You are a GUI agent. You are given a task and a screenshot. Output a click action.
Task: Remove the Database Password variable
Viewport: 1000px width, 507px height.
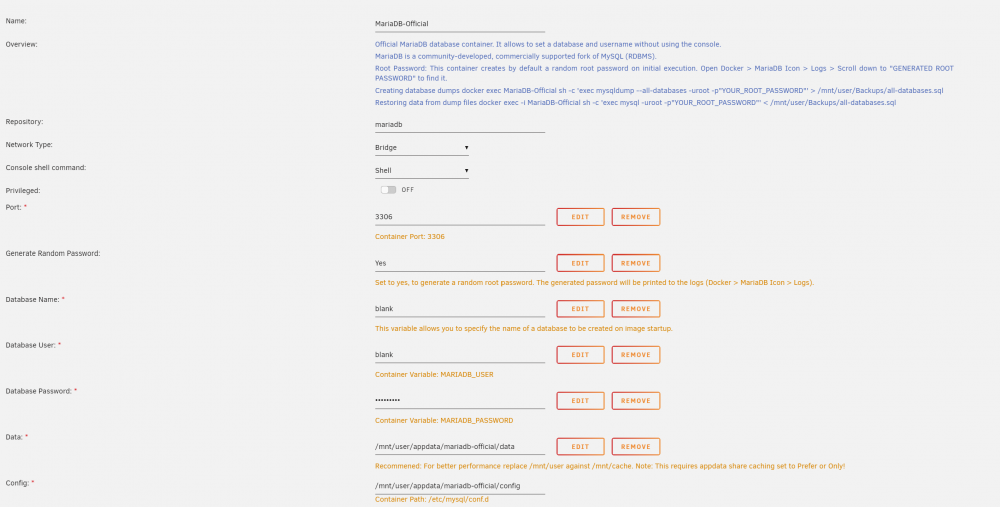(x=636, y=400)
